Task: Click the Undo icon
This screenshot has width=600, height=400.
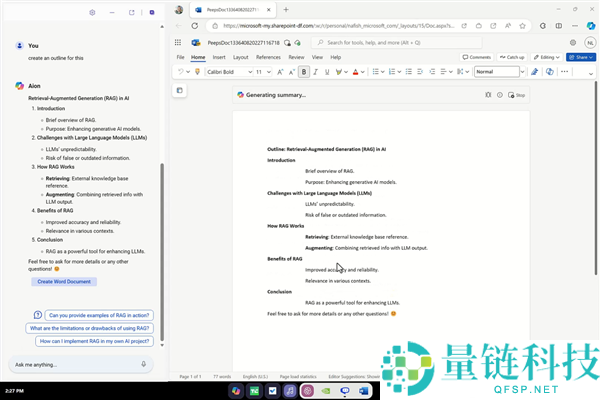Action: pyautogui.click(x=180, y=72)
